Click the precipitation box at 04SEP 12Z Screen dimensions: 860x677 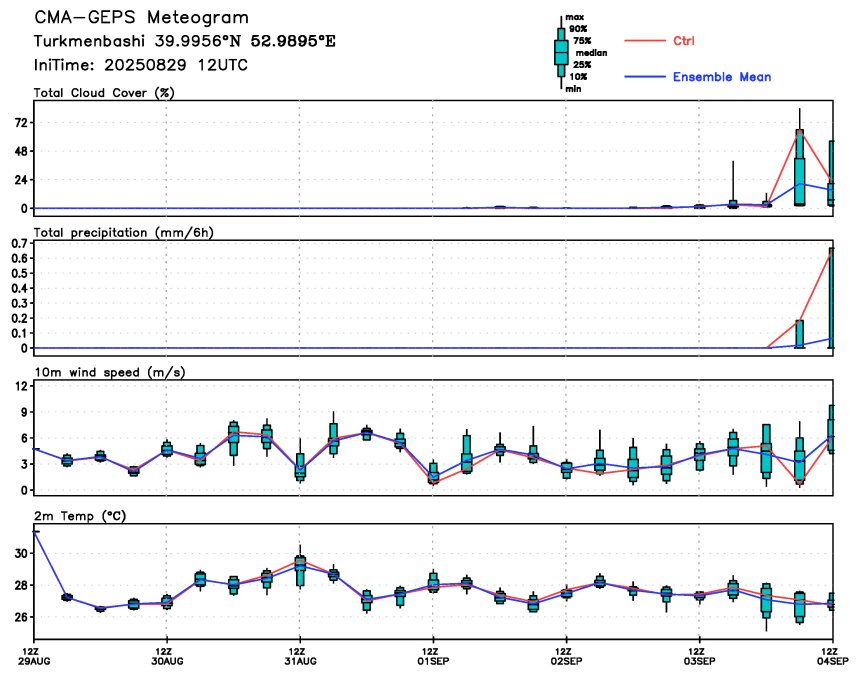point(831,298)
